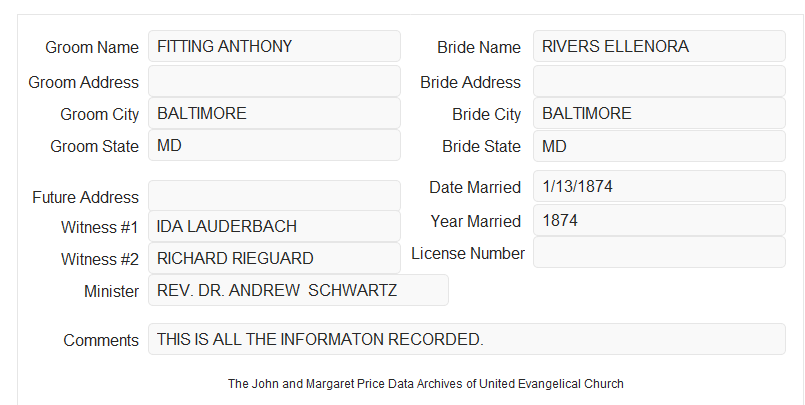Image resolution: width=805 pixels, height=405 pixels.
Task: Focus the empty Bride Address field
Action: pyautogui.click(x=659, y=81)
